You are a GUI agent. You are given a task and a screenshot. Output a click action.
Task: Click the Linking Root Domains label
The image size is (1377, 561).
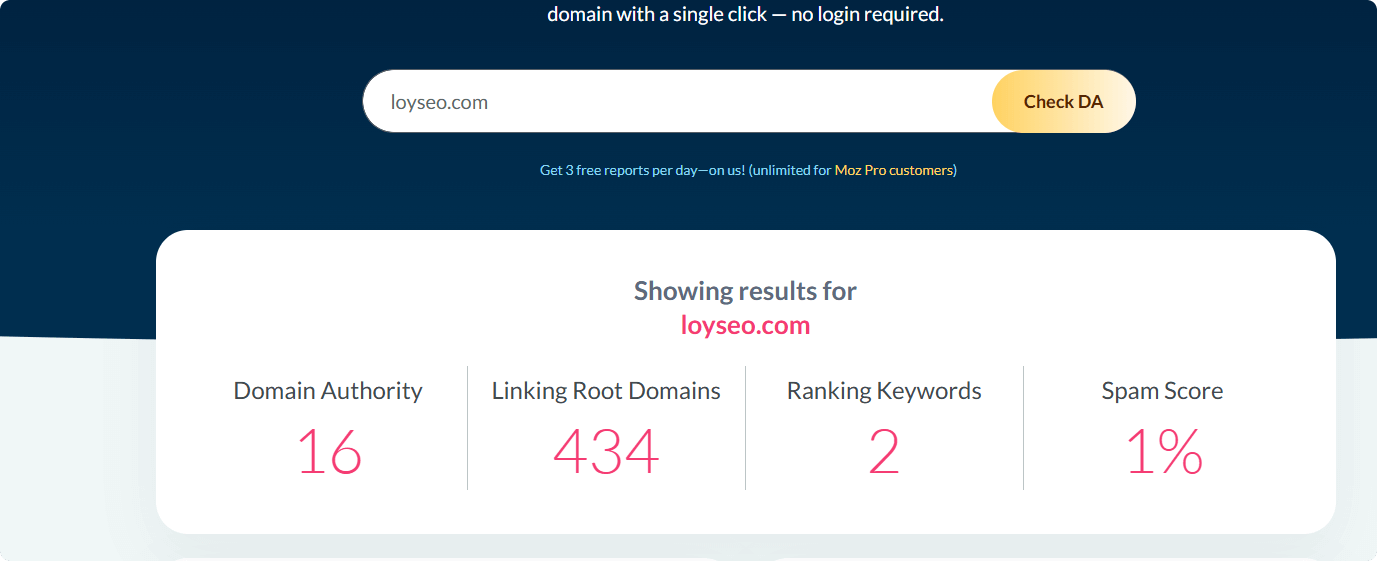tap(606, 391)
